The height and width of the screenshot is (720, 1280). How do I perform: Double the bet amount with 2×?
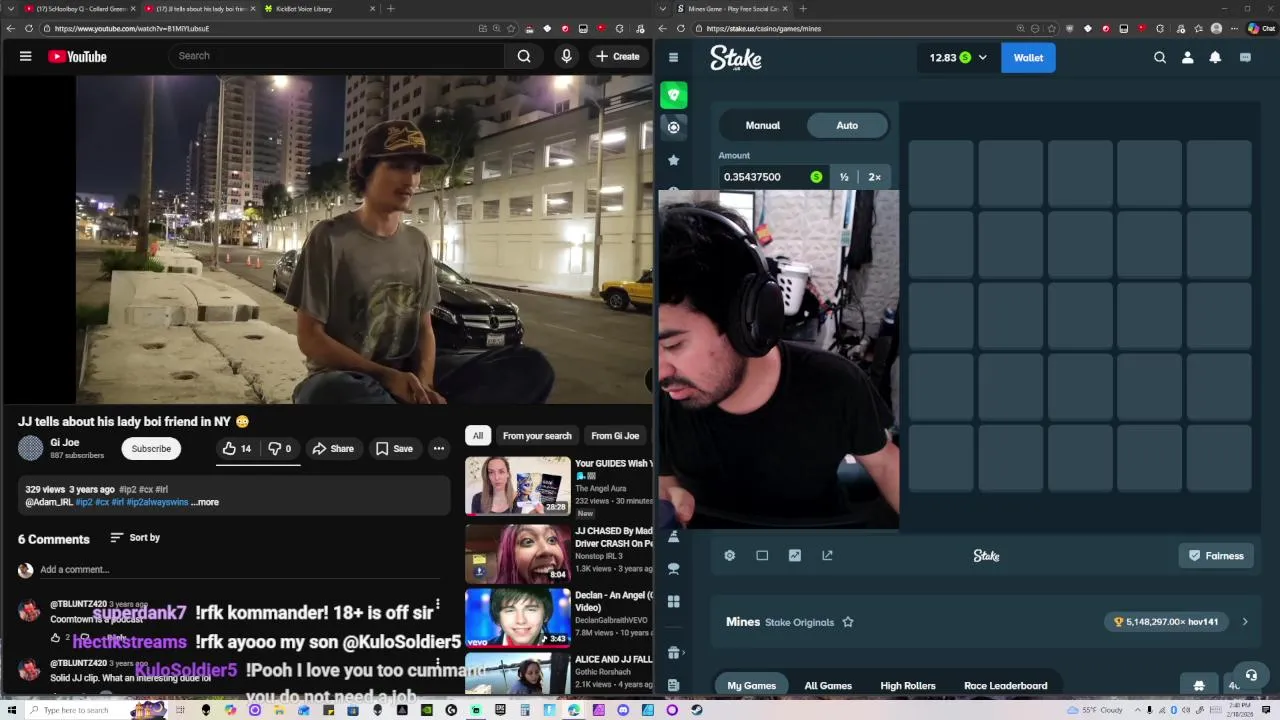875,177
